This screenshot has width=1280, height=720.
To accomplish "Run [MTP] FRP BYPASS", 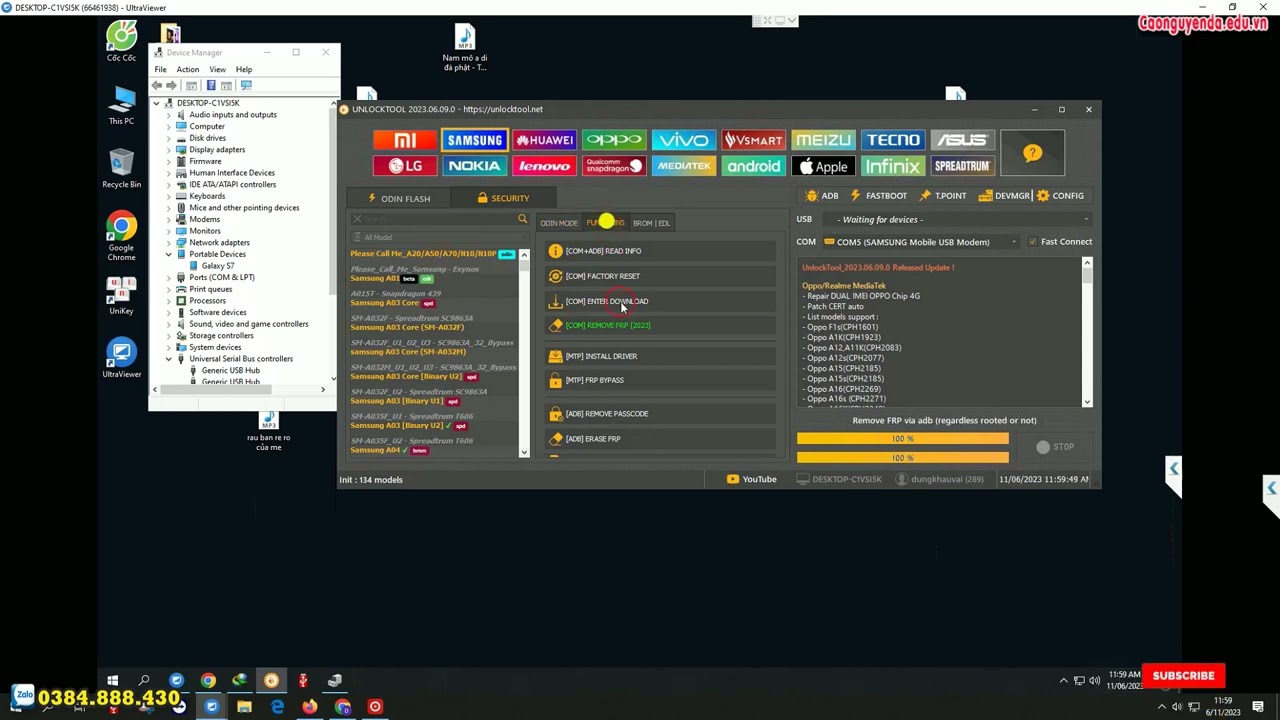I will 660,380.
